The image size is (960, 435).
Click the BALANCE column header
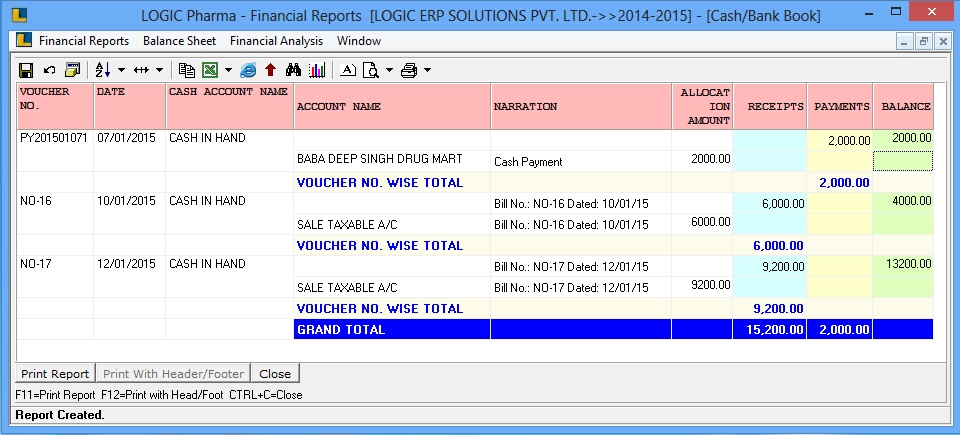tap(903, 107)
